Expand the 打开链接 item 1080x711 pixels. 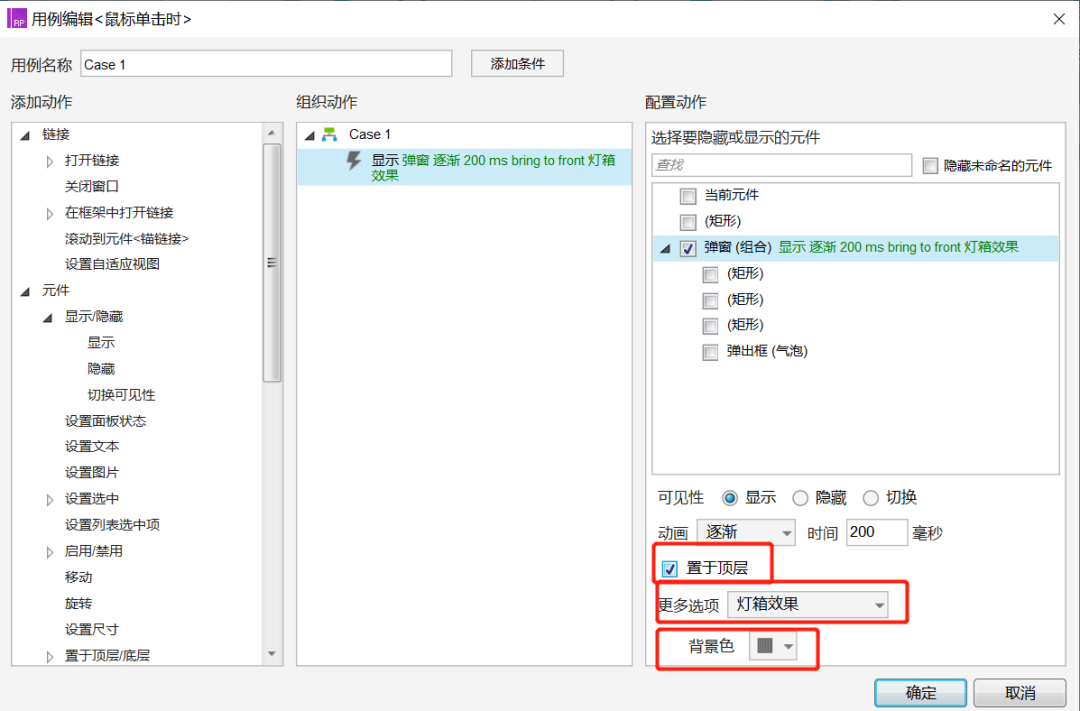click(50, 161)
